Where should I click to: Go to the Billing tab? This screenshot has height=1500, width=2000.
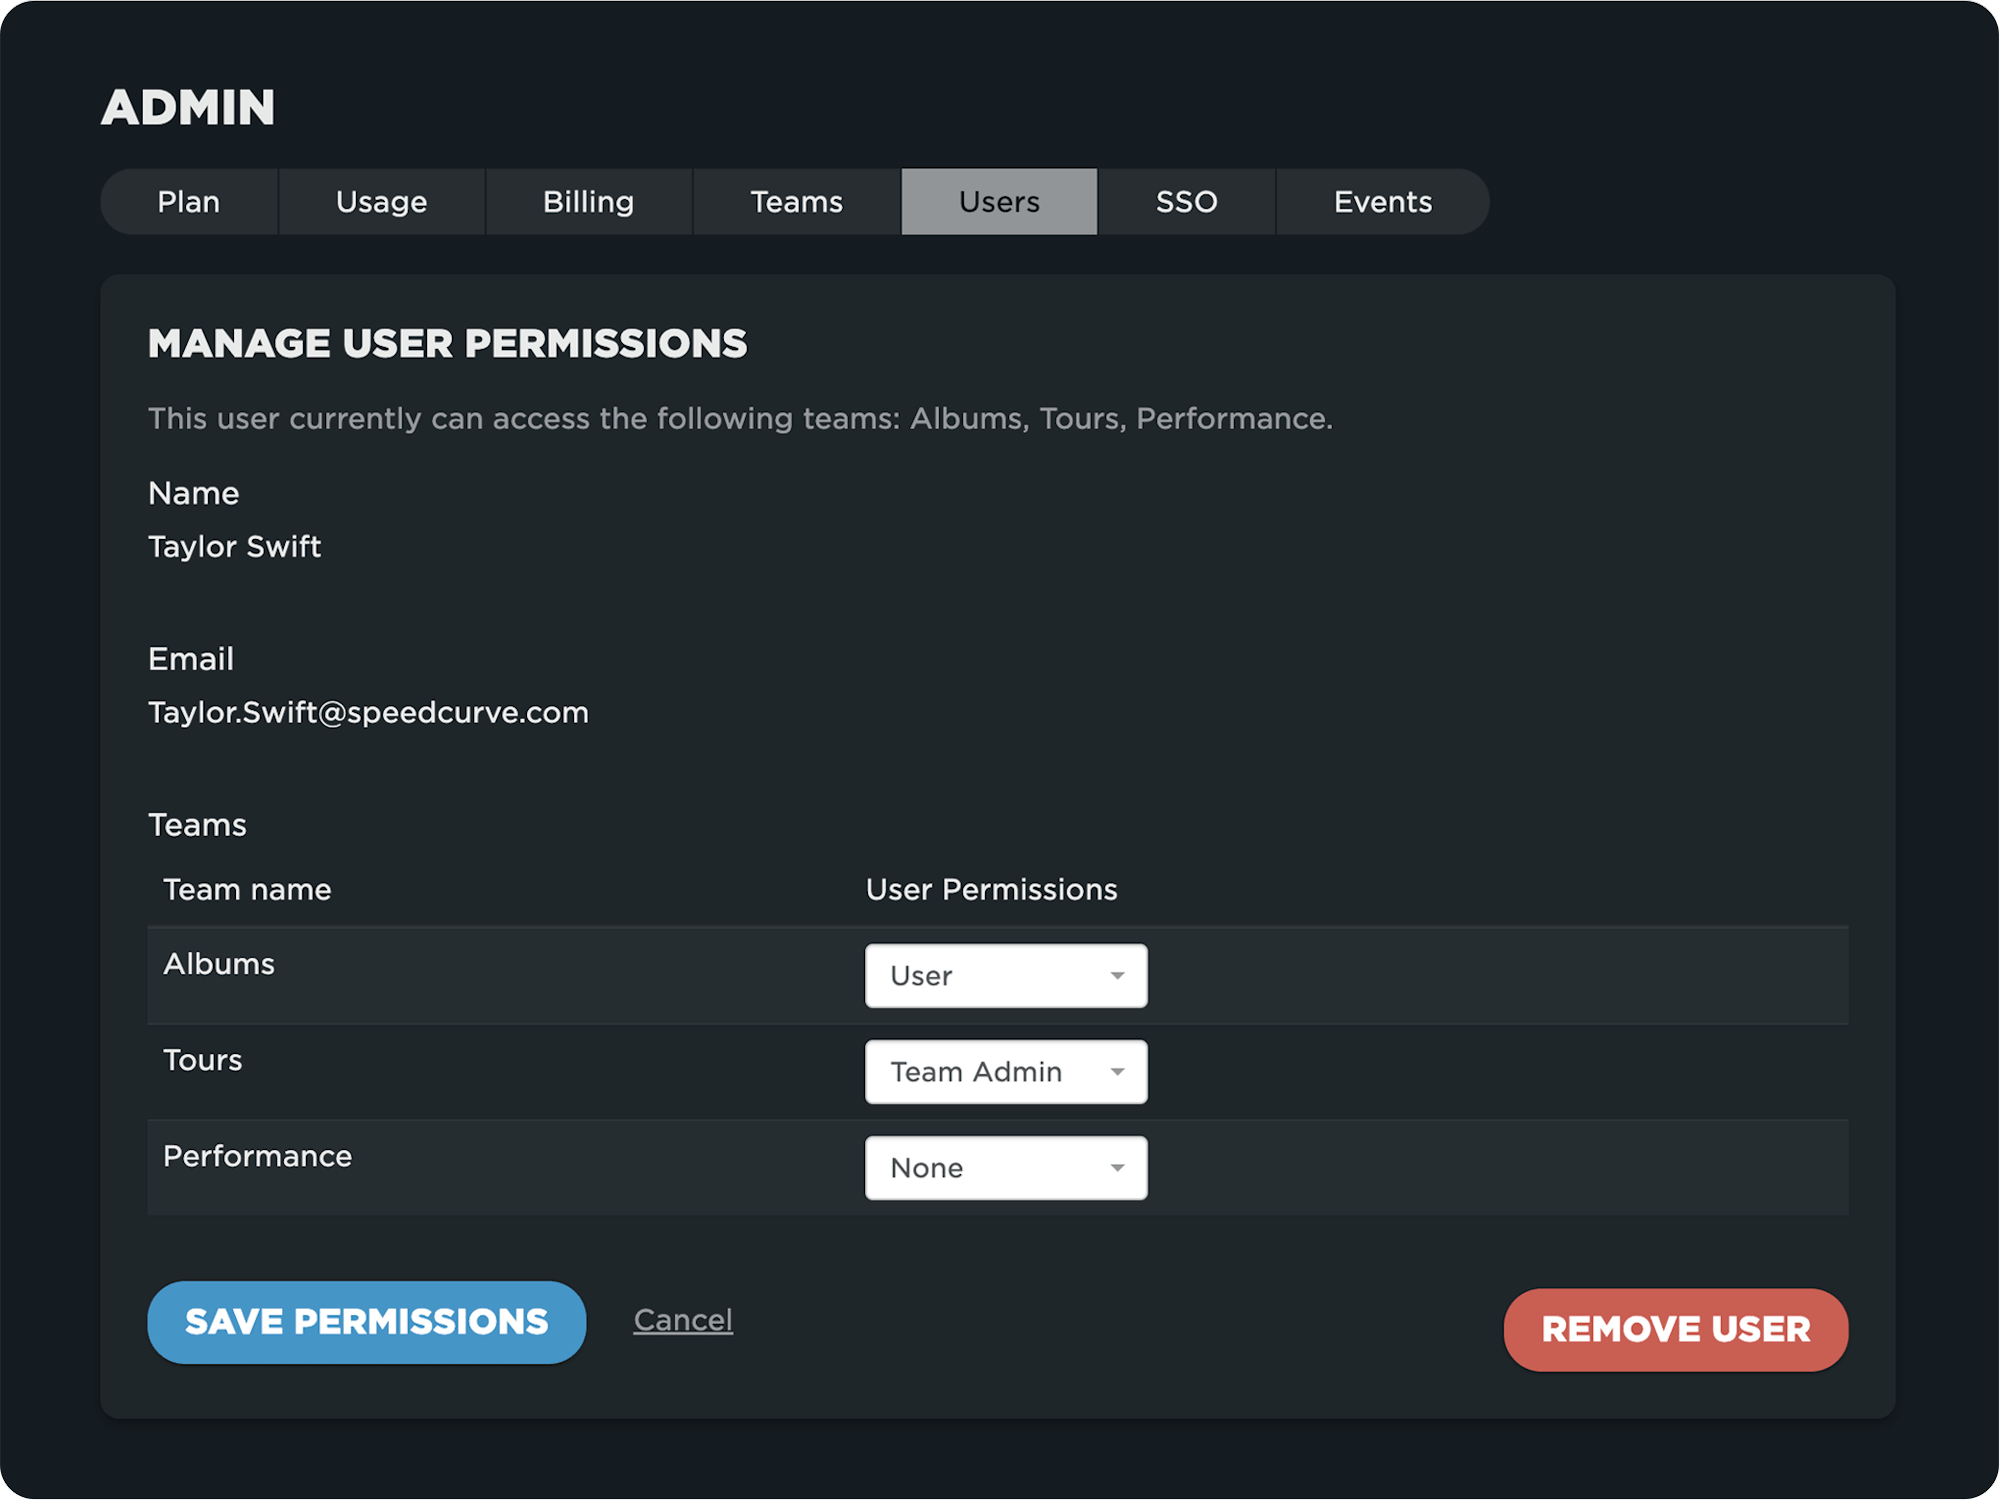[x=588, y=202]
